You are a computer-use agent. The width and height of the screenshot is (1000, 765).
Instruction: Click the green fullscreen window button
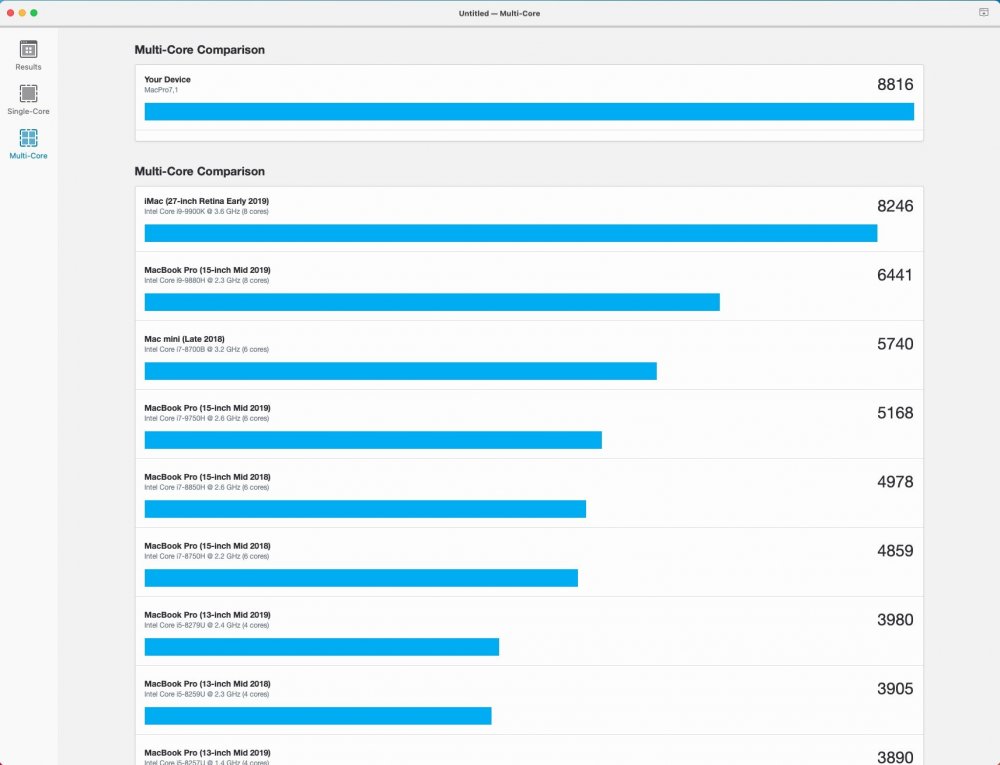(x=34, y=13)
